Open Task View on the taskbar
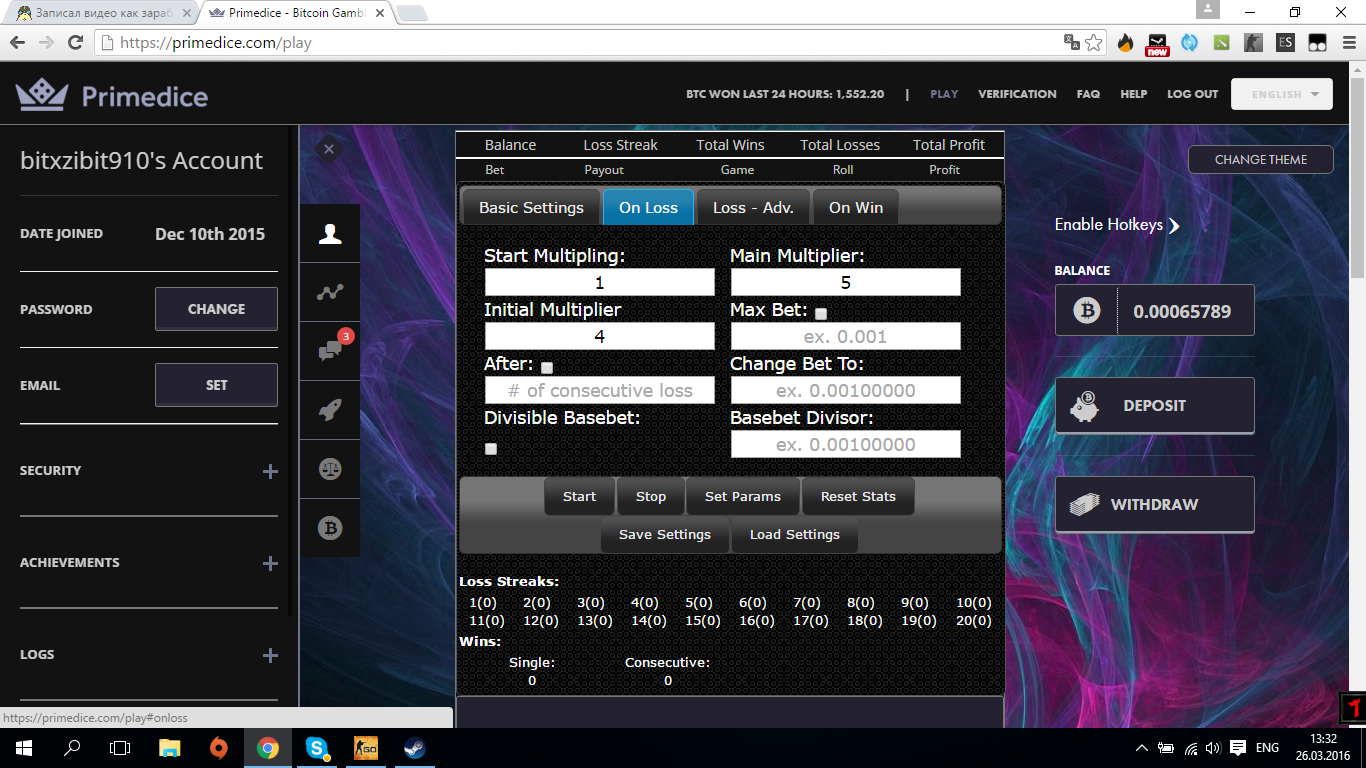This screenshot has height=768, width=1366. (x=120, y=747)
